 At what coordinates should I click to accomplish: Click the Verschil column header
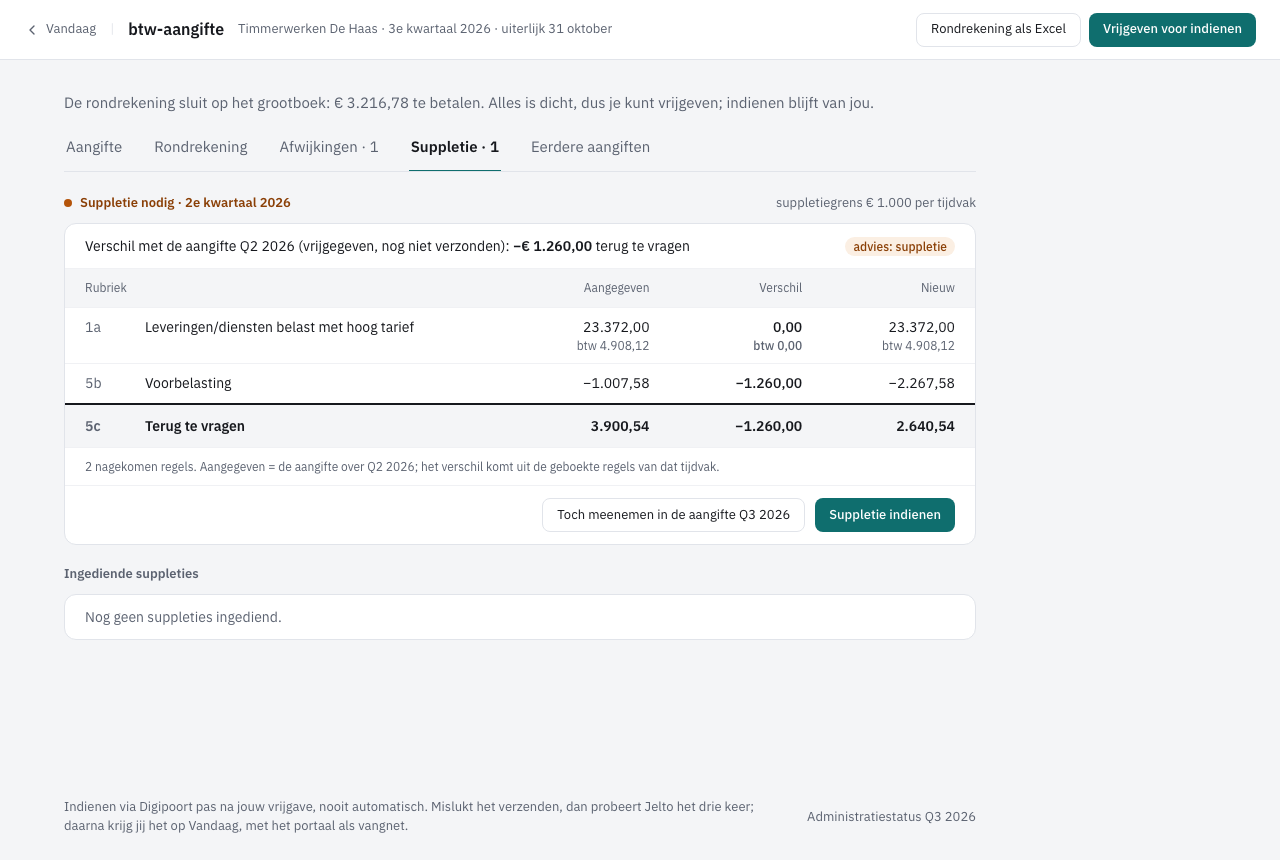[781, 288]
